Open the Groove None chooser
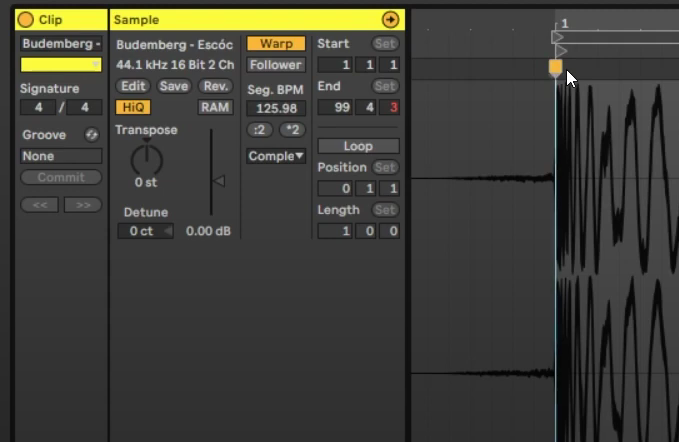The width and height of the screenshot is (679, 442). [x=61, y=156]
